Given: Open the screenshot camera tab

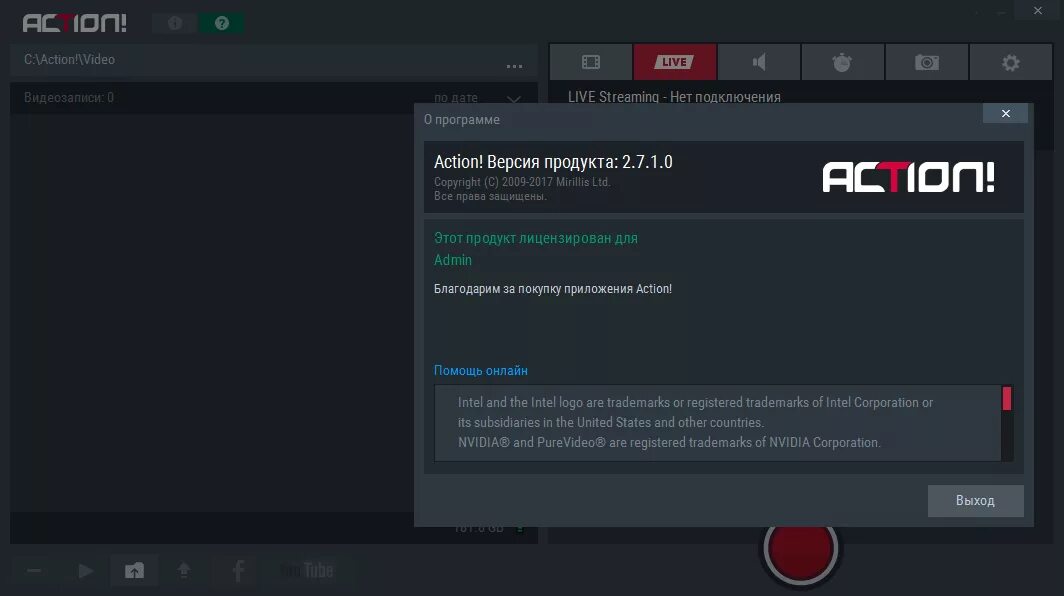Looking at the screenshot, I should point(927,62).
